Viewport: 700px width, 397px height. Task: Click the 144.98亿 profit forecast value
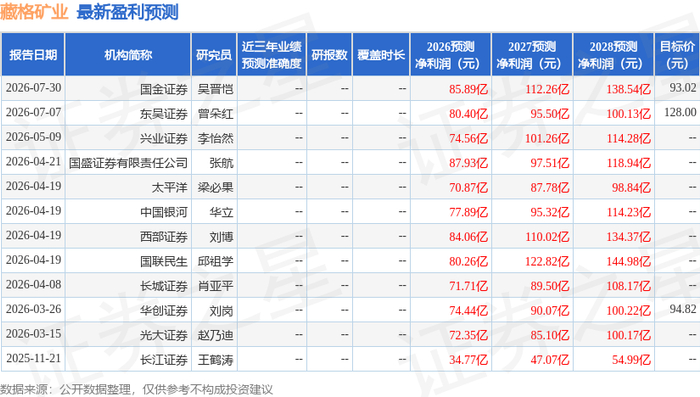click(629, 261)
